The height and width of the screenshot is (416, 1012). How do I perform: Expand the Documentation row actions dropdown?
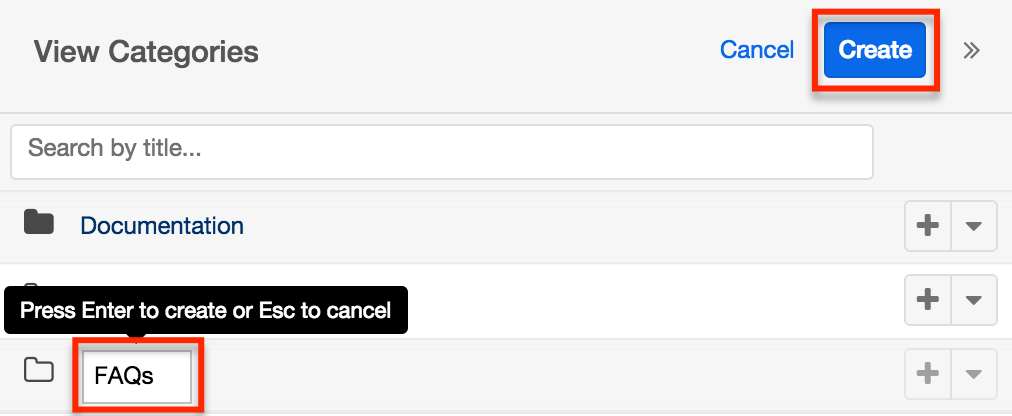coord(974,226)
